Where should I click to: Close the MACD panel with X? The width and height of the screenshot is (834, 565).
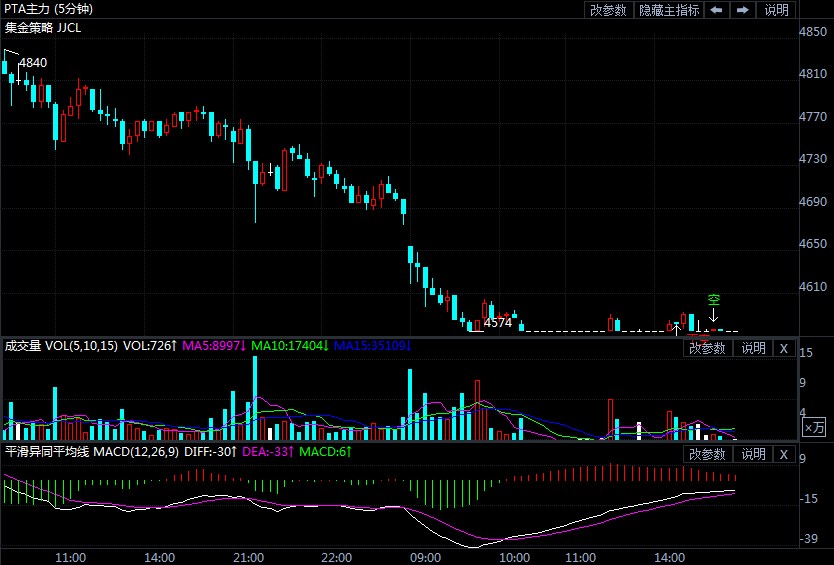[x=783, y=454]
